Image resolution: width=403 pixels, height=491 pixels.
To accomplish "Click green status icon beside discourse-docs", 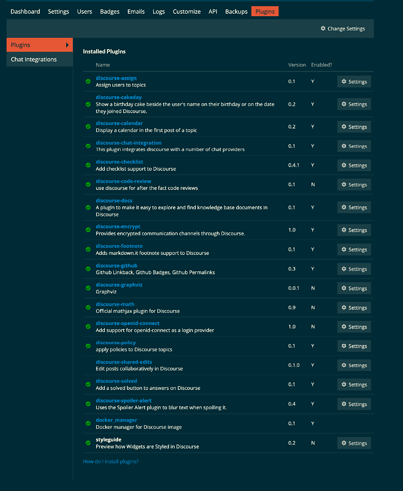I will pyautogui.click(x=88, y=207).
